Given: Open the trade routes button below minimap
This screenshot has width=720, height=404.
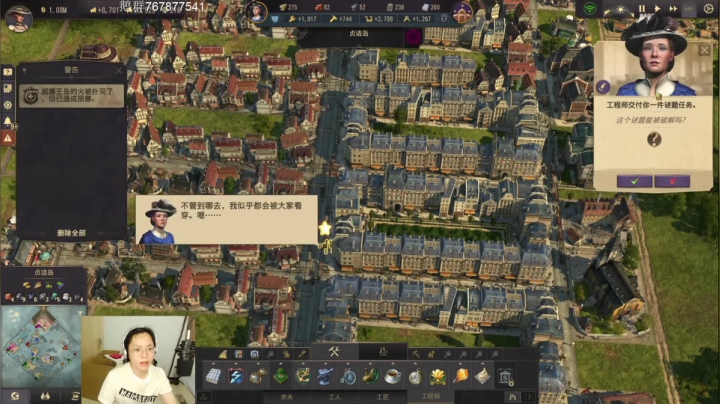Looking at the screenshot, I should pos(74,396).
